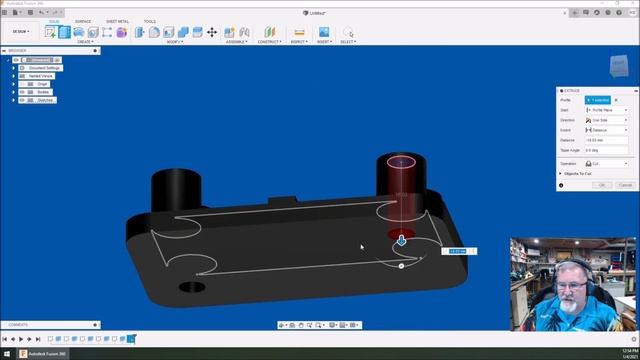Image resolution: width=640 pixels, height=360 pixels.
Task: Click OK in the Extrude dialog
Action: 602,185
